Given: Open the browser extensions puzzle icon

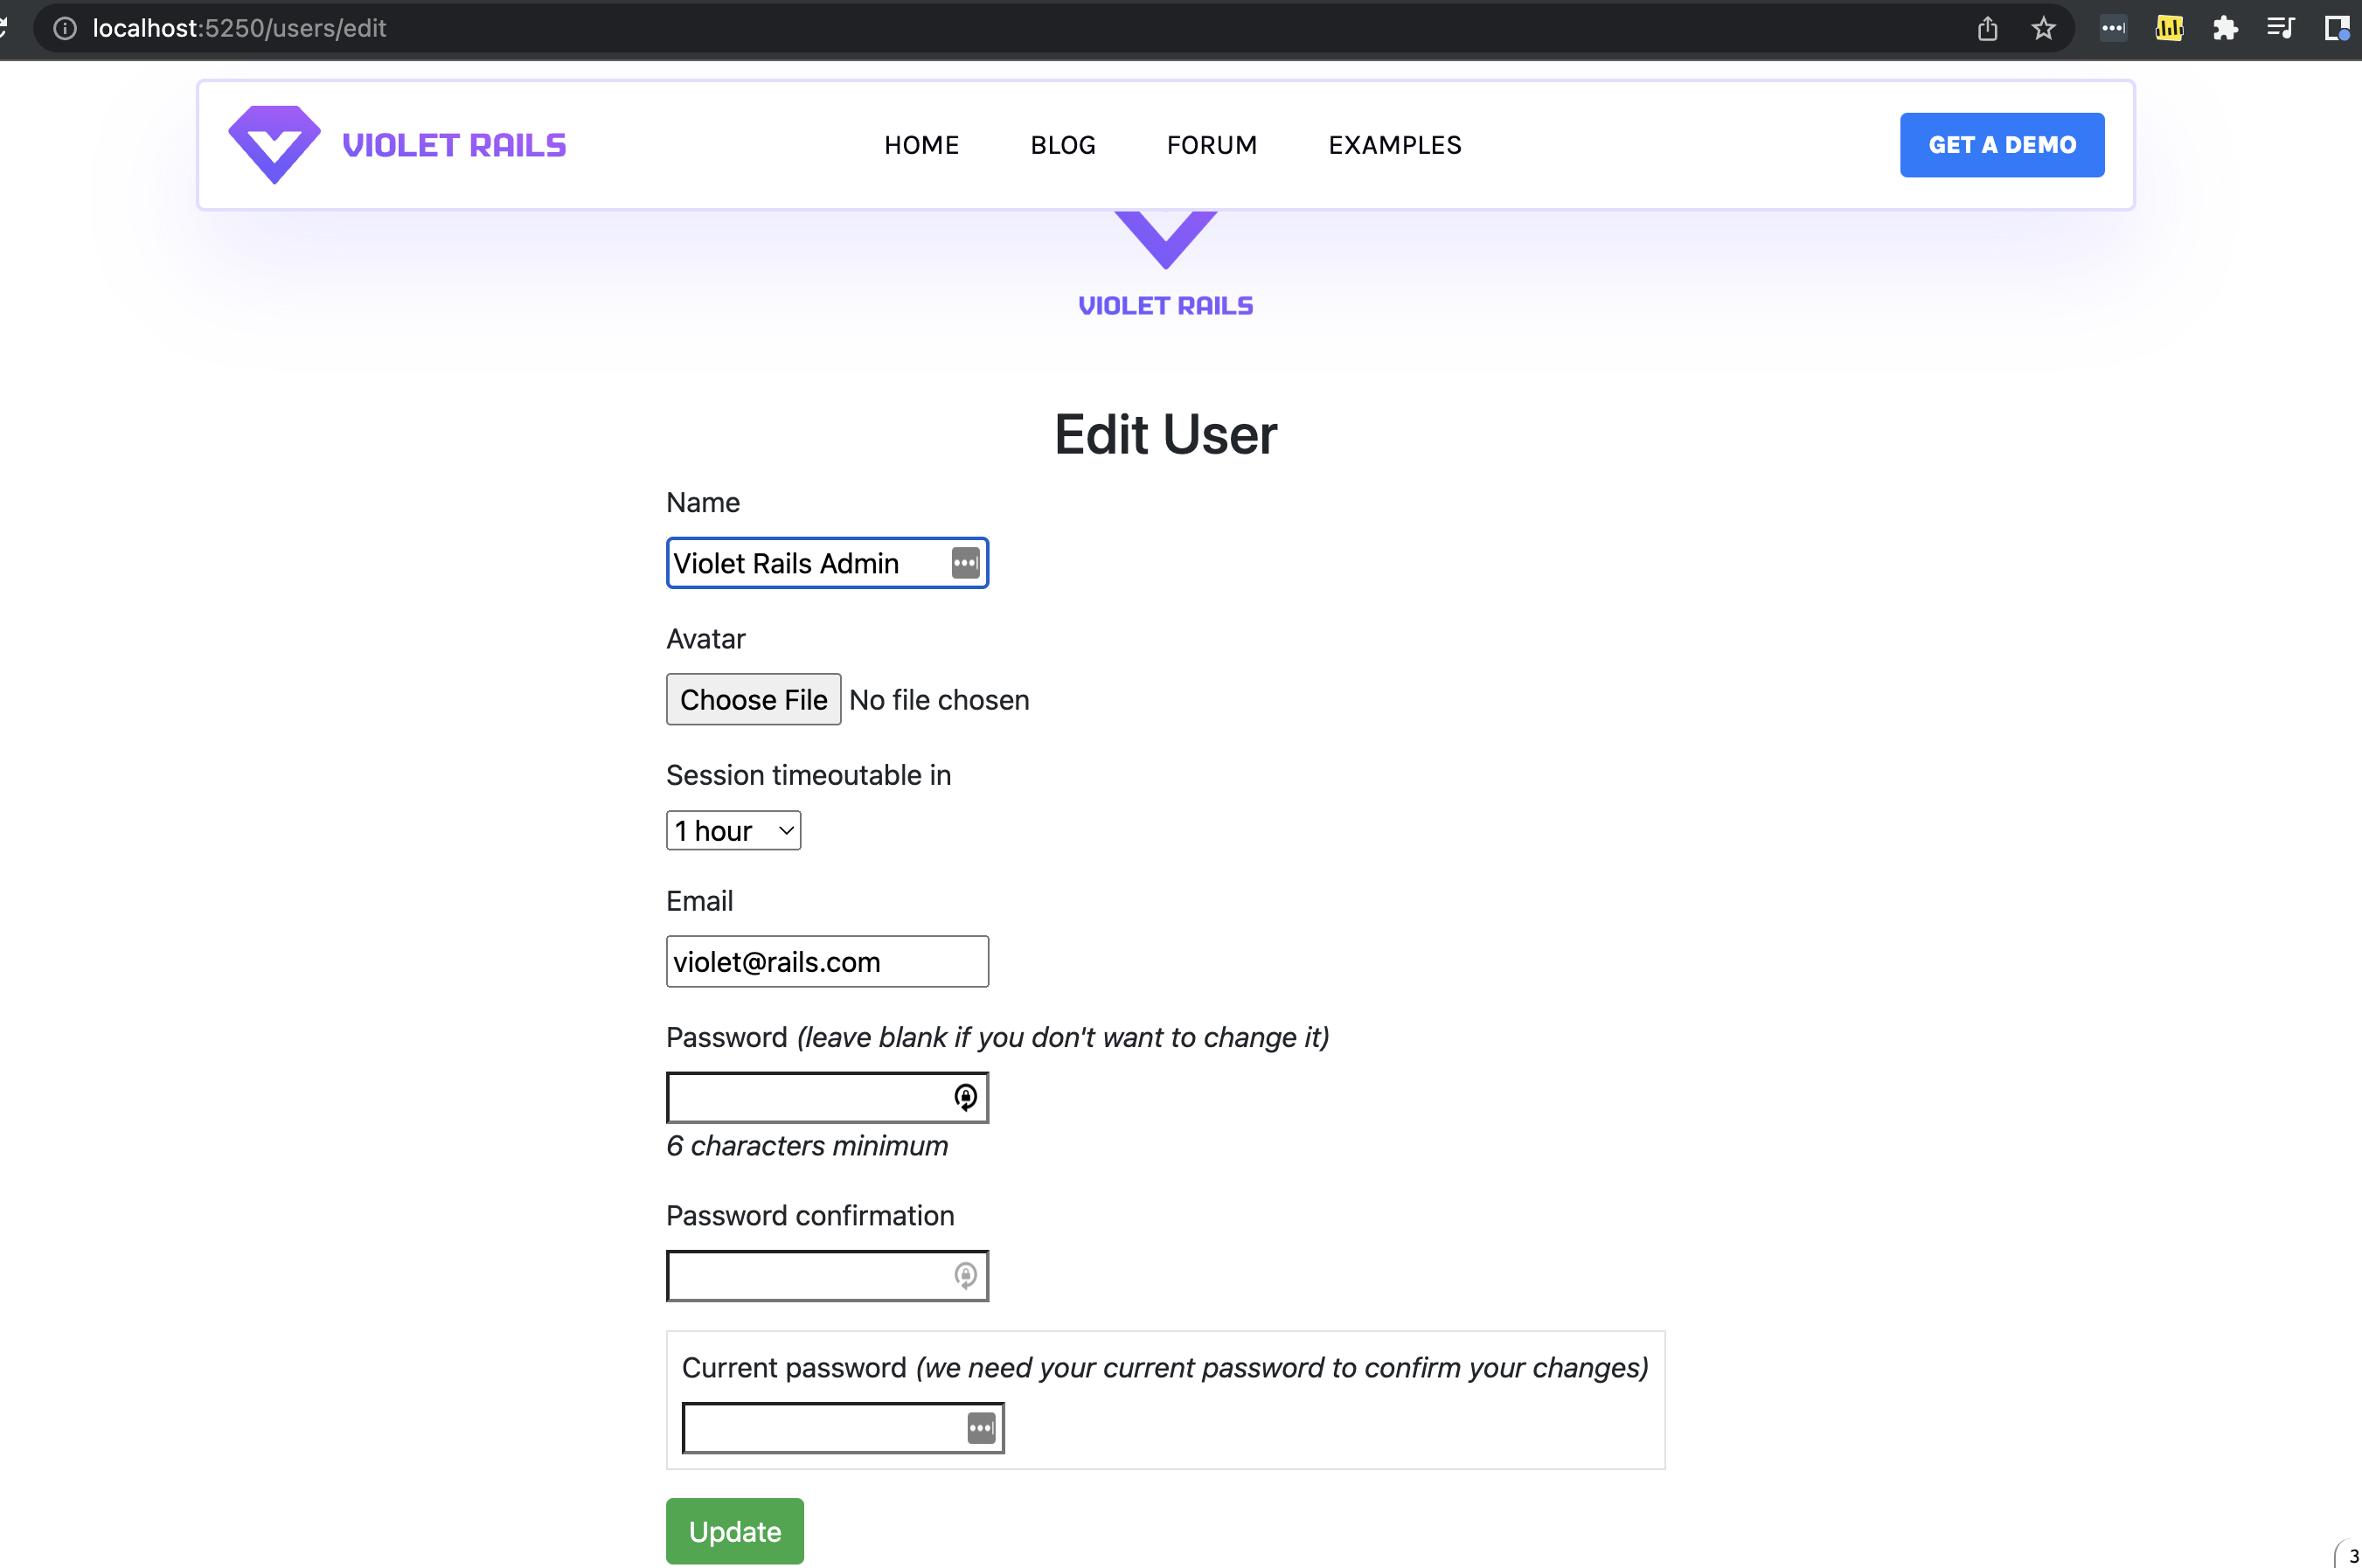Looking at the screenshot, I should 2224,28.
